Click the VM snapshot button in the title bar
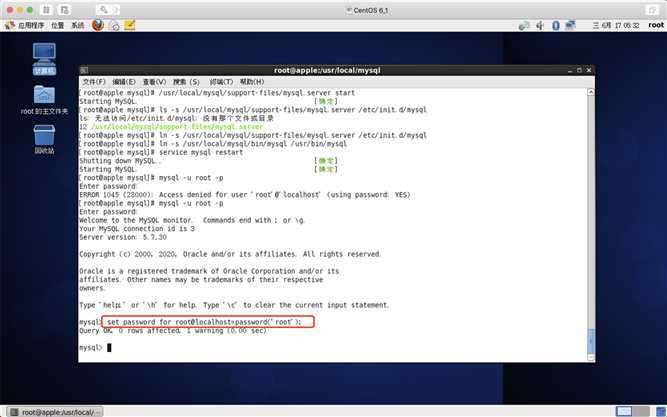The width and height of the screenshot is (667, 417). tap(64, 10)
